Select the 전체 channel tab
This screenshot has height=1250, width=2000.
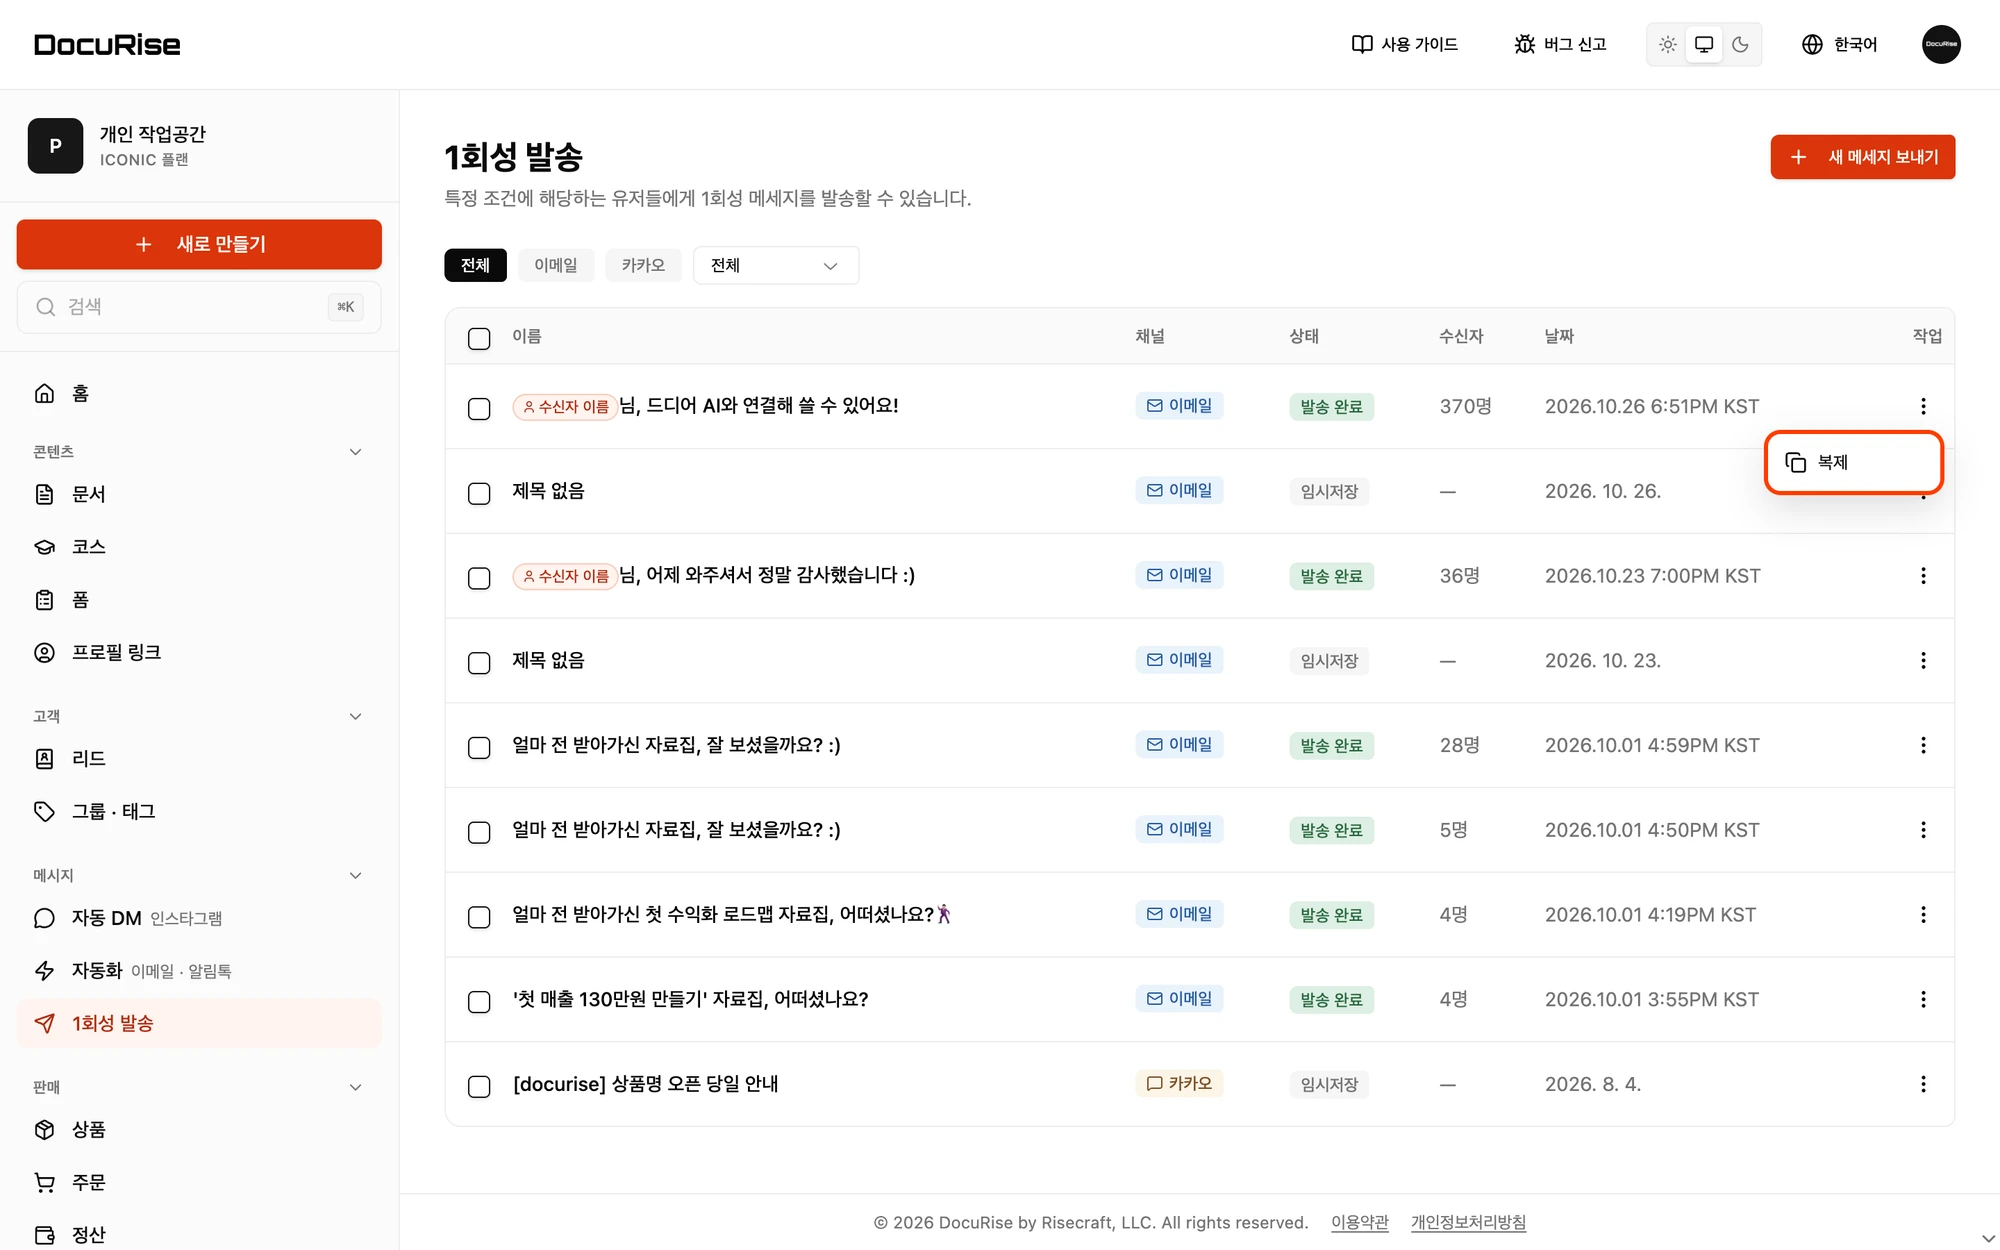coord(475,265)
